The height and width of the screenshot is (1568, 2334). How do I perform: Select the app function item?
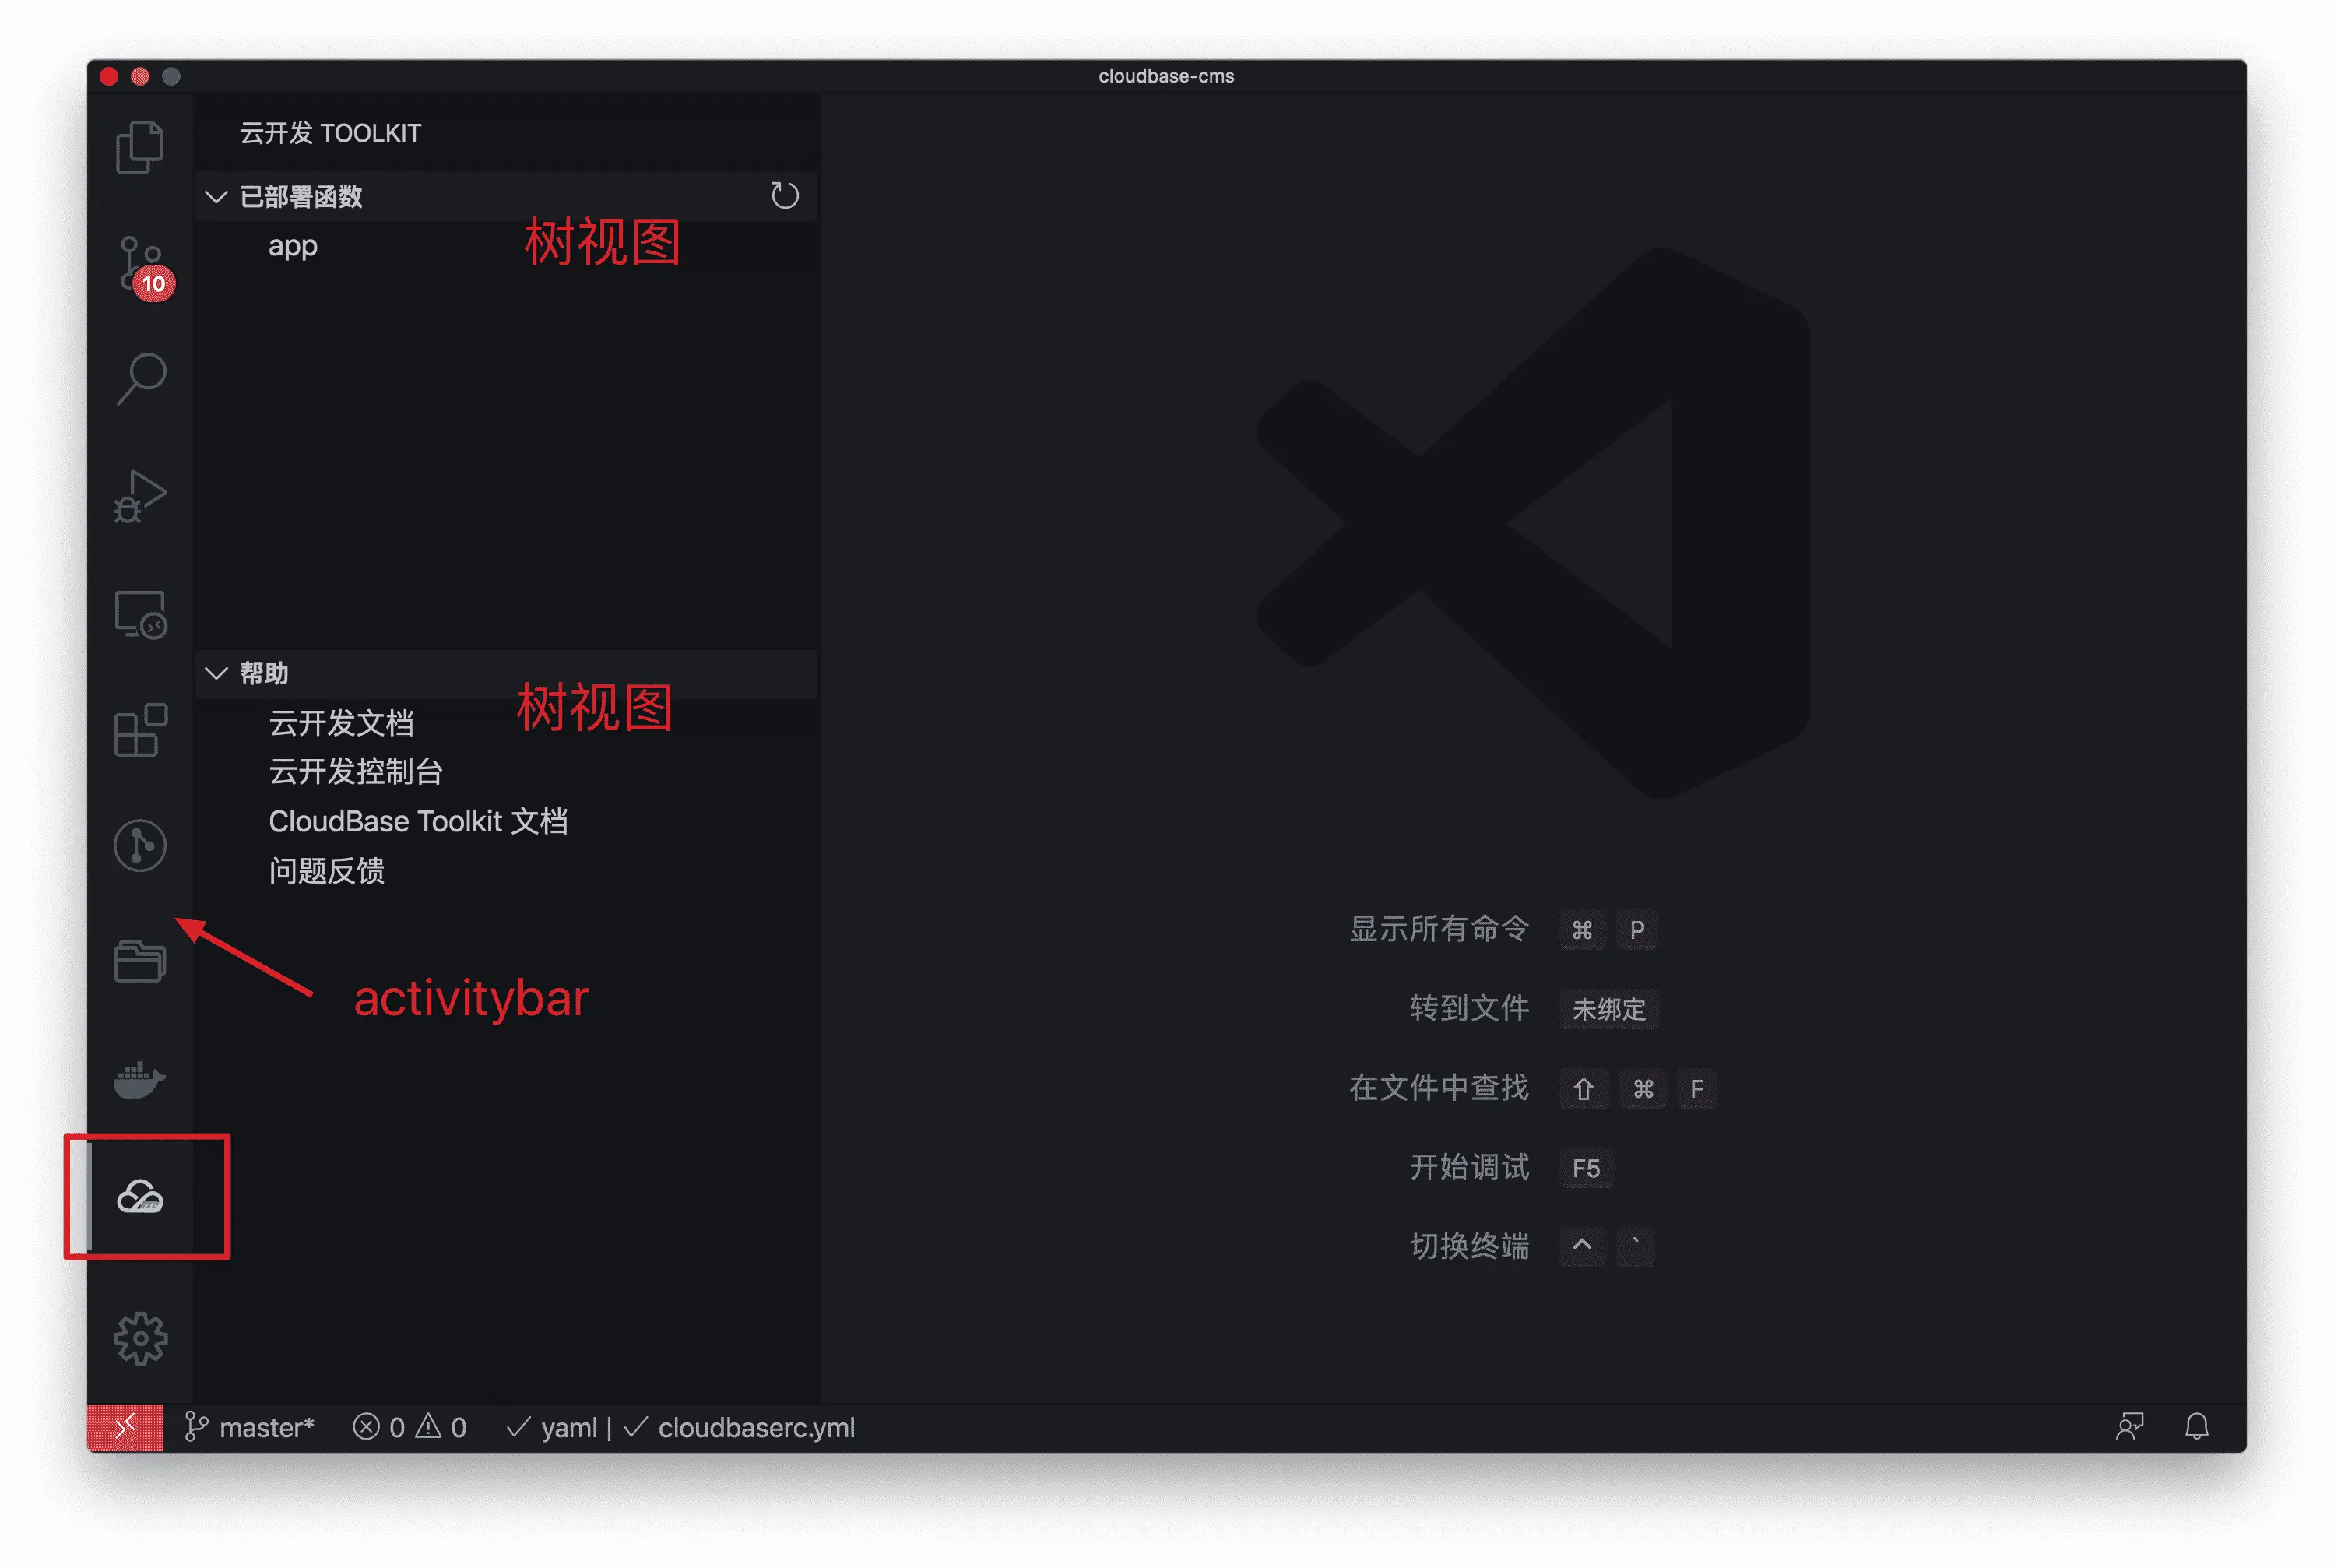click(x=293, y=246)
